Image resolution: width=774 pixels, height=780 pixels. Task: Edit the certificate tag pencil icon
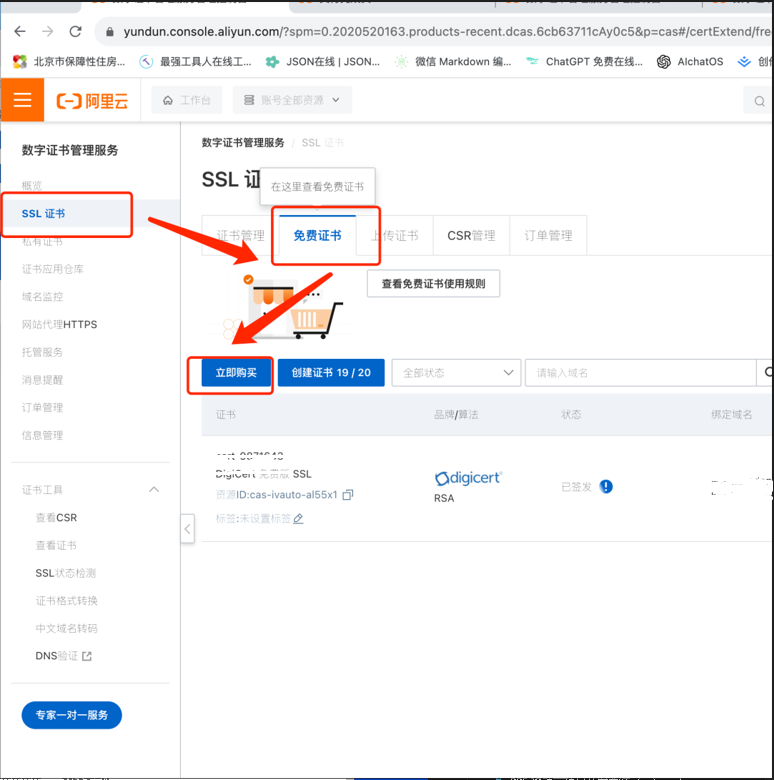pyautogui.click(x=298, y=519)
